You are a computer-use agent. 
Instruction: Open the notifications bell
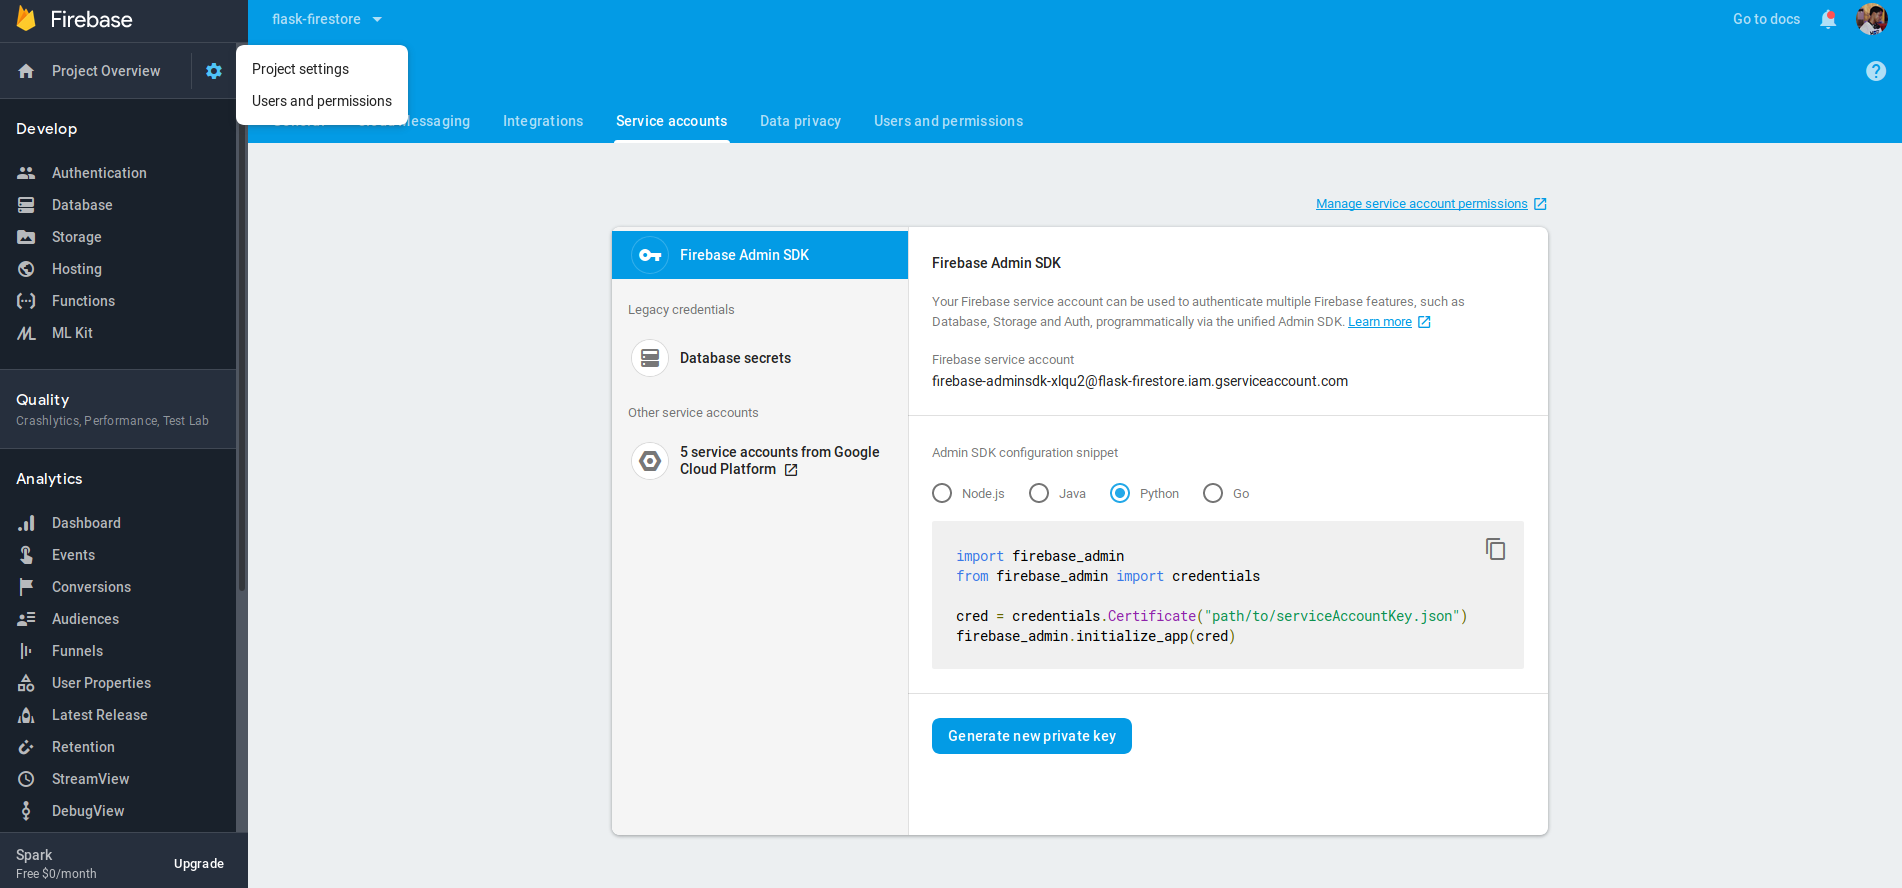[x=1828, y=19]
